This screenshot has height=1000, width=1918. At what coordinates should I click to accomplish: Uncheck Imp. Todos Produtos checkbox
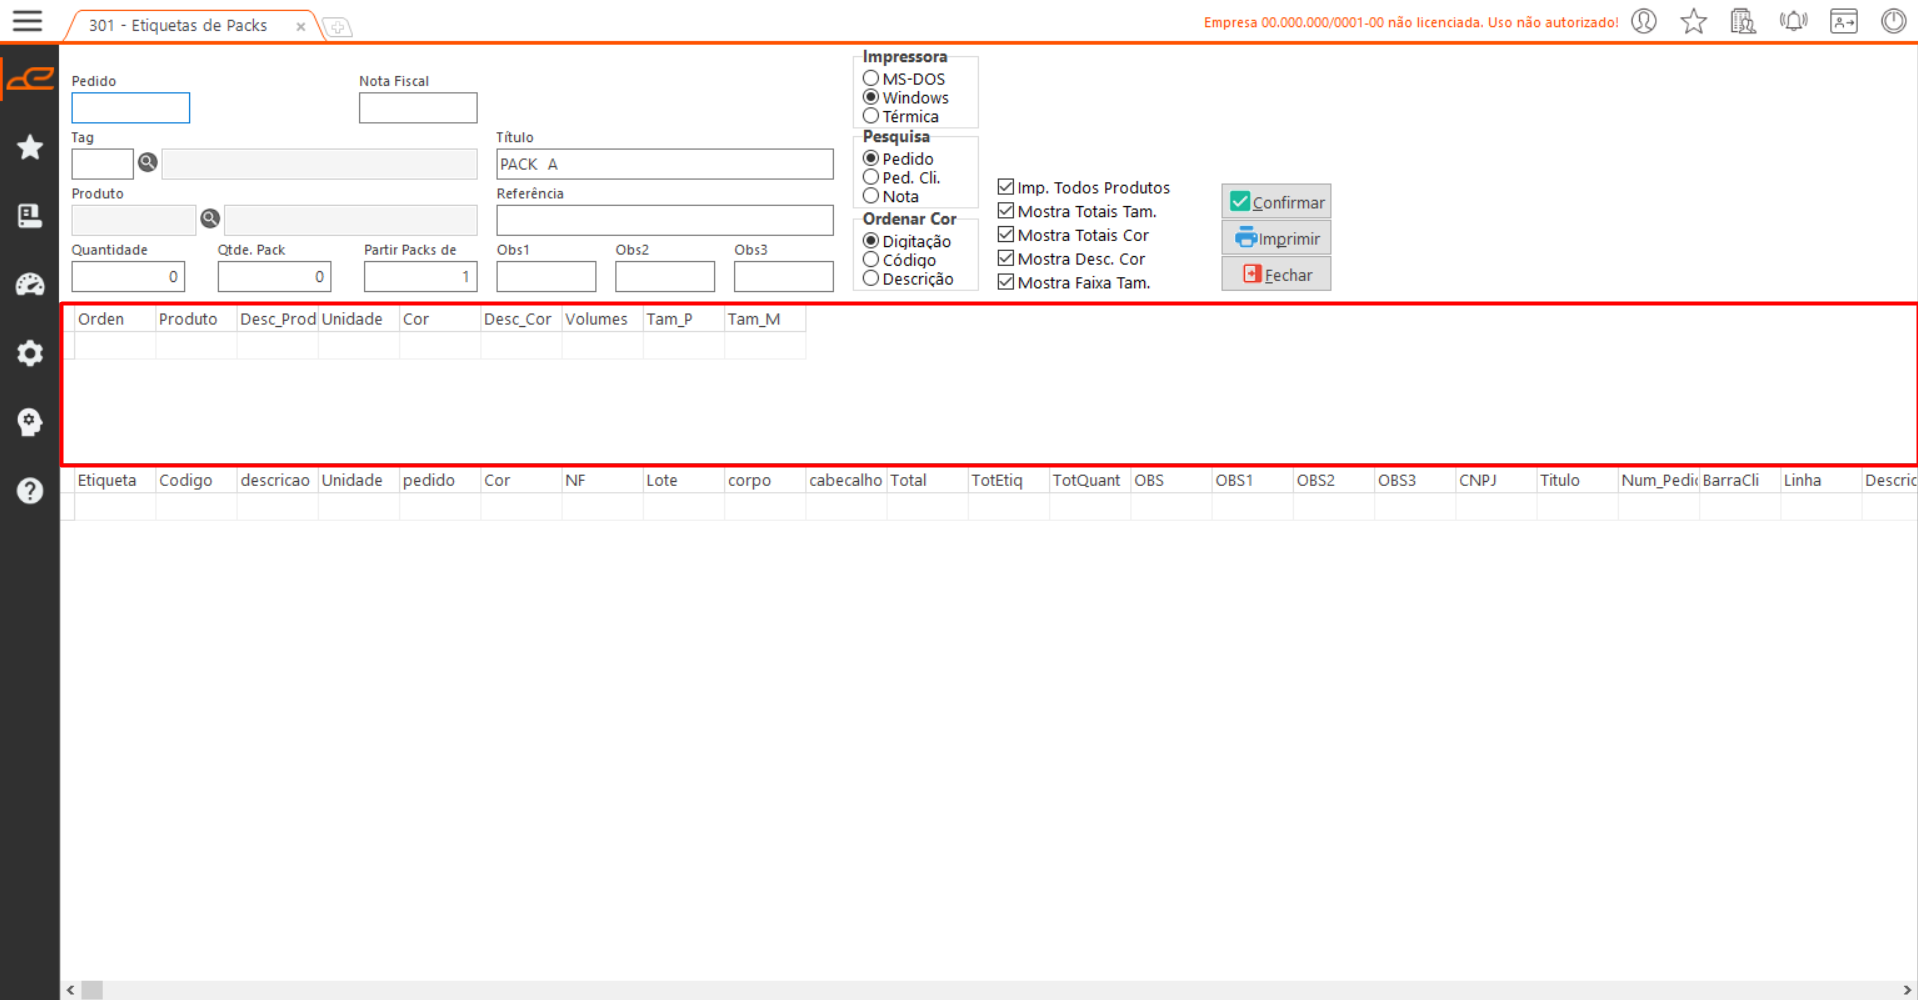coord(1006,187)
